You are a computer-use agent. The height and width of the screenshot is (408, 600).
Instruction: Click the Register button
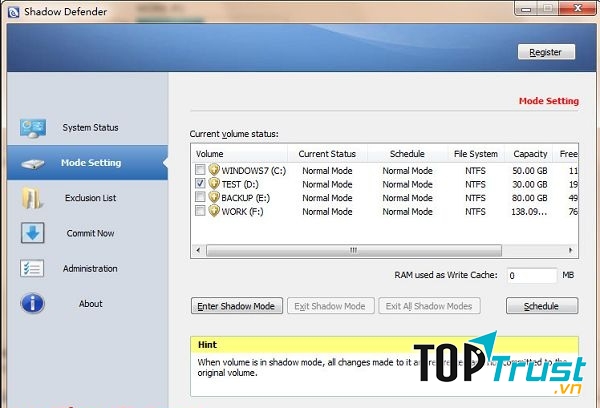coord(546,52)
